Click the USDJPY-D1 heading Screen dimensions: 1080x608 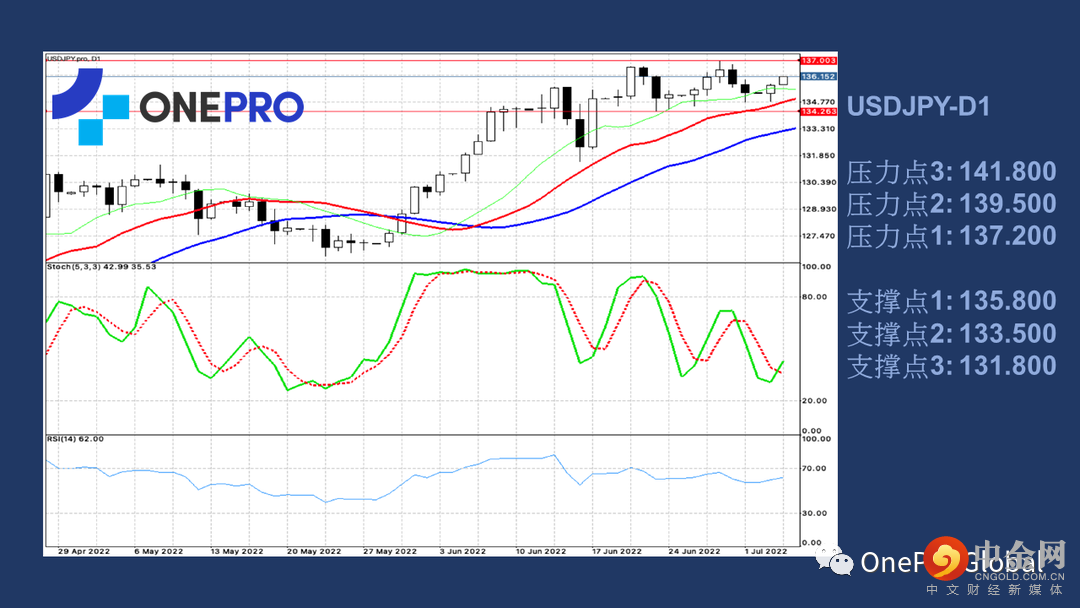click(x=918, y=106)
